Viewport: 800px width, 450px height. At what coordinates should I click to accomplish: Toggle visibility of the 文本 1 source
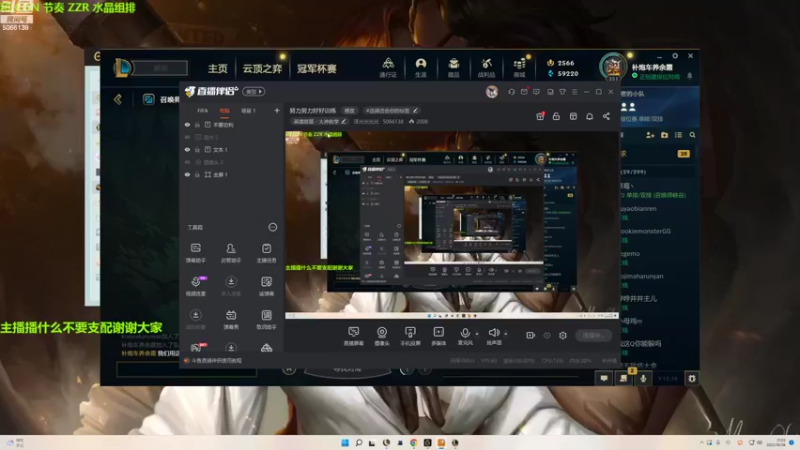point(187,149)
